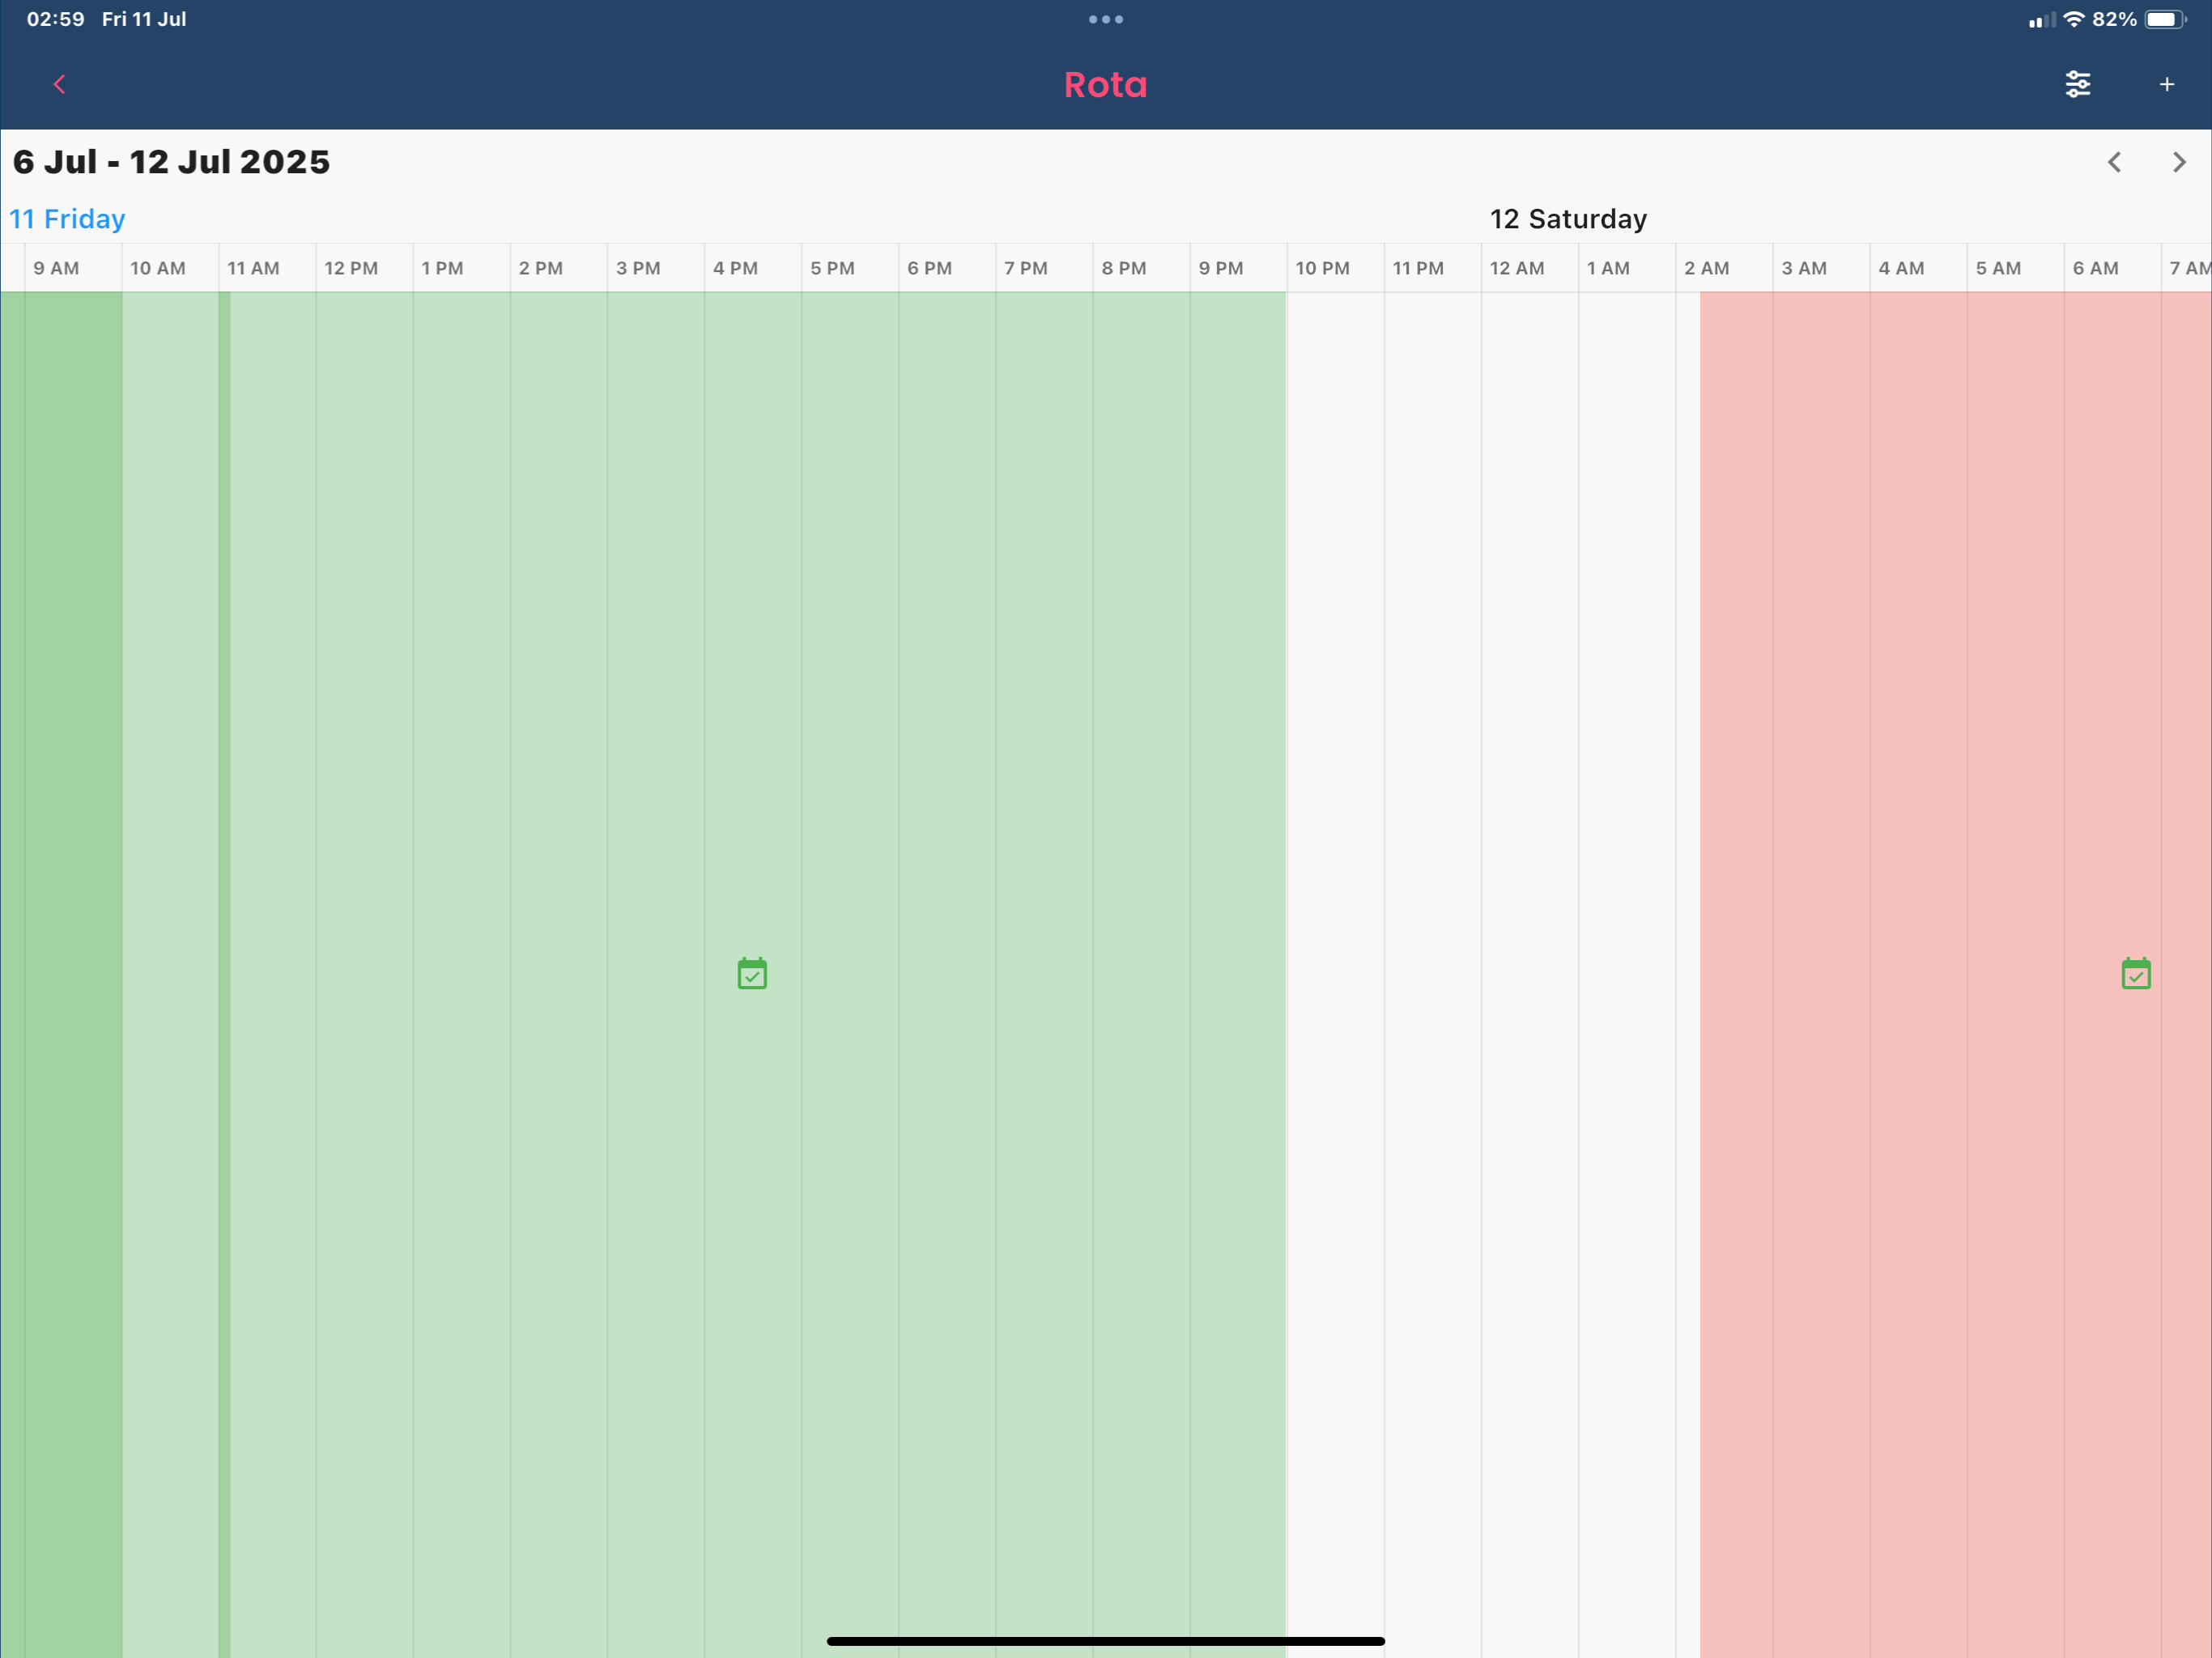Click the 11 AM time label

(x=253, y=268)
